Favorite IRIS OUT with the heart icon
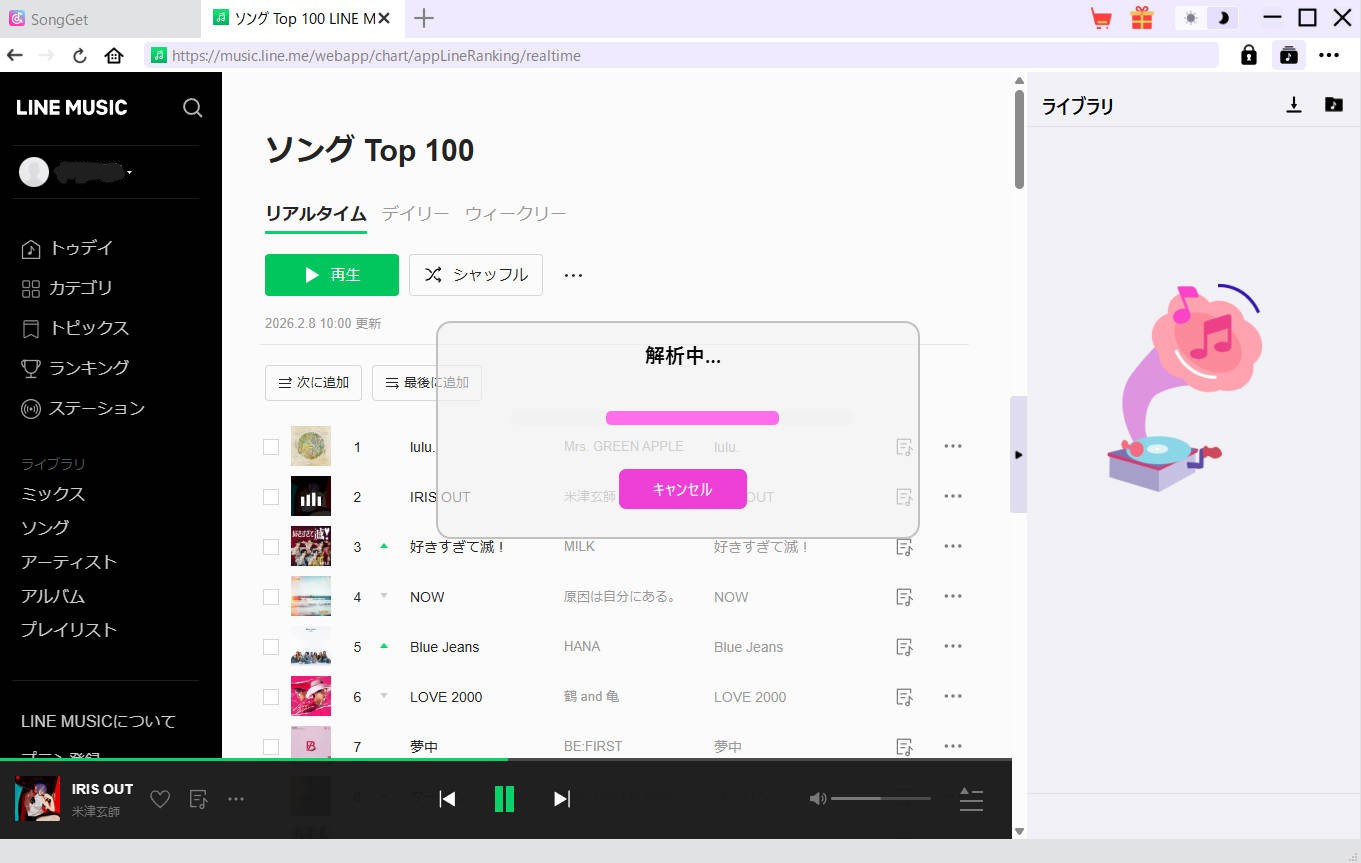Screen dimensions: 1361x863 pos(159,798)
